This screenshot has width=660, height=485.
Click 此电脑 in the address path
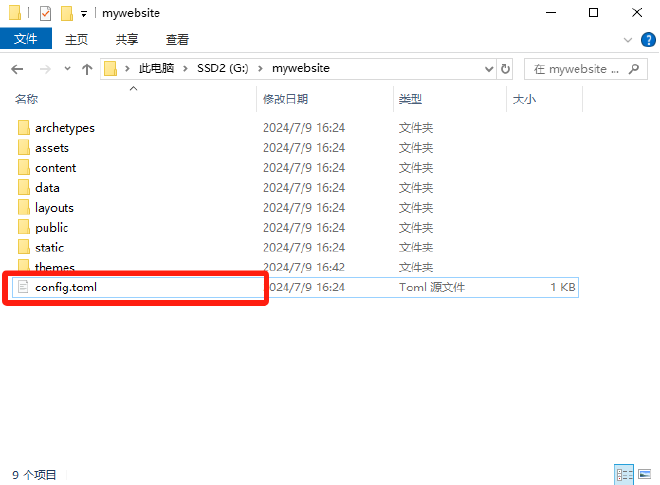coord(156,68)
